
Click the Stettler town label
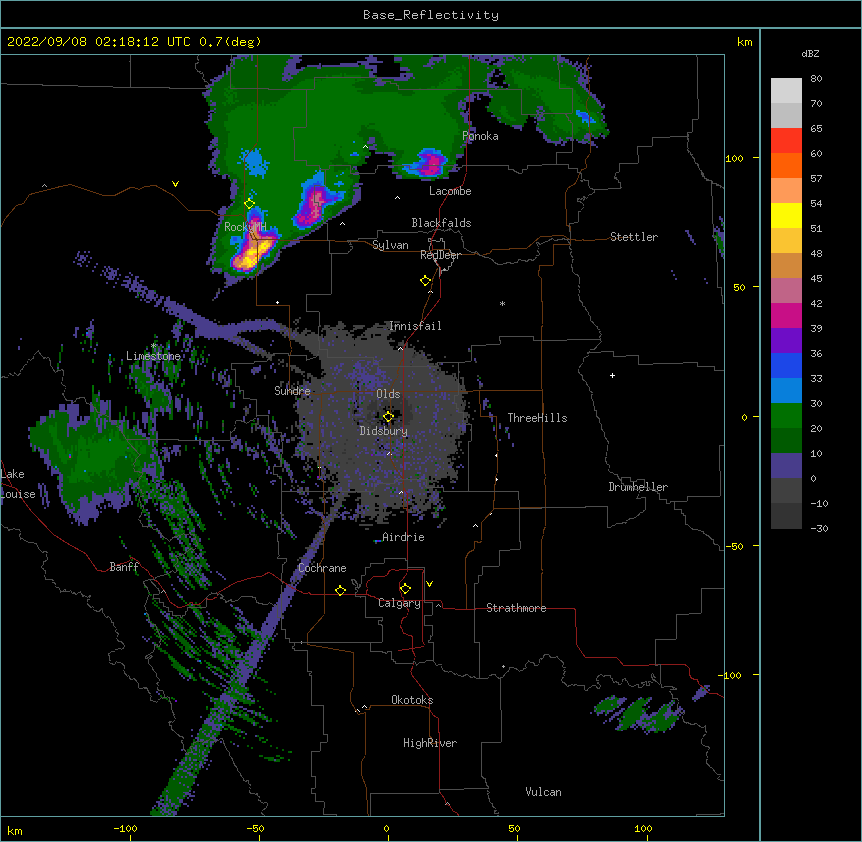[634, 237]
